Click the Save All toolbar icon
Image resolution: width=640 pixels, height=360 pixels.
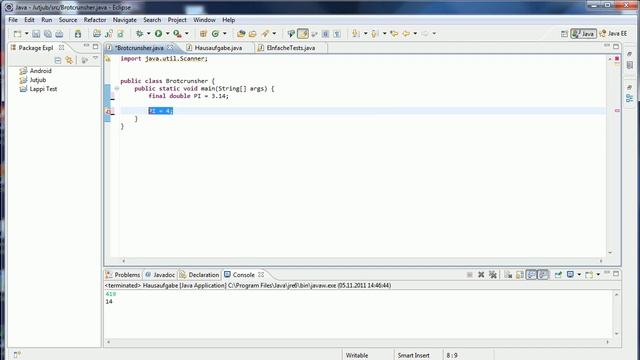click(48, 34)
